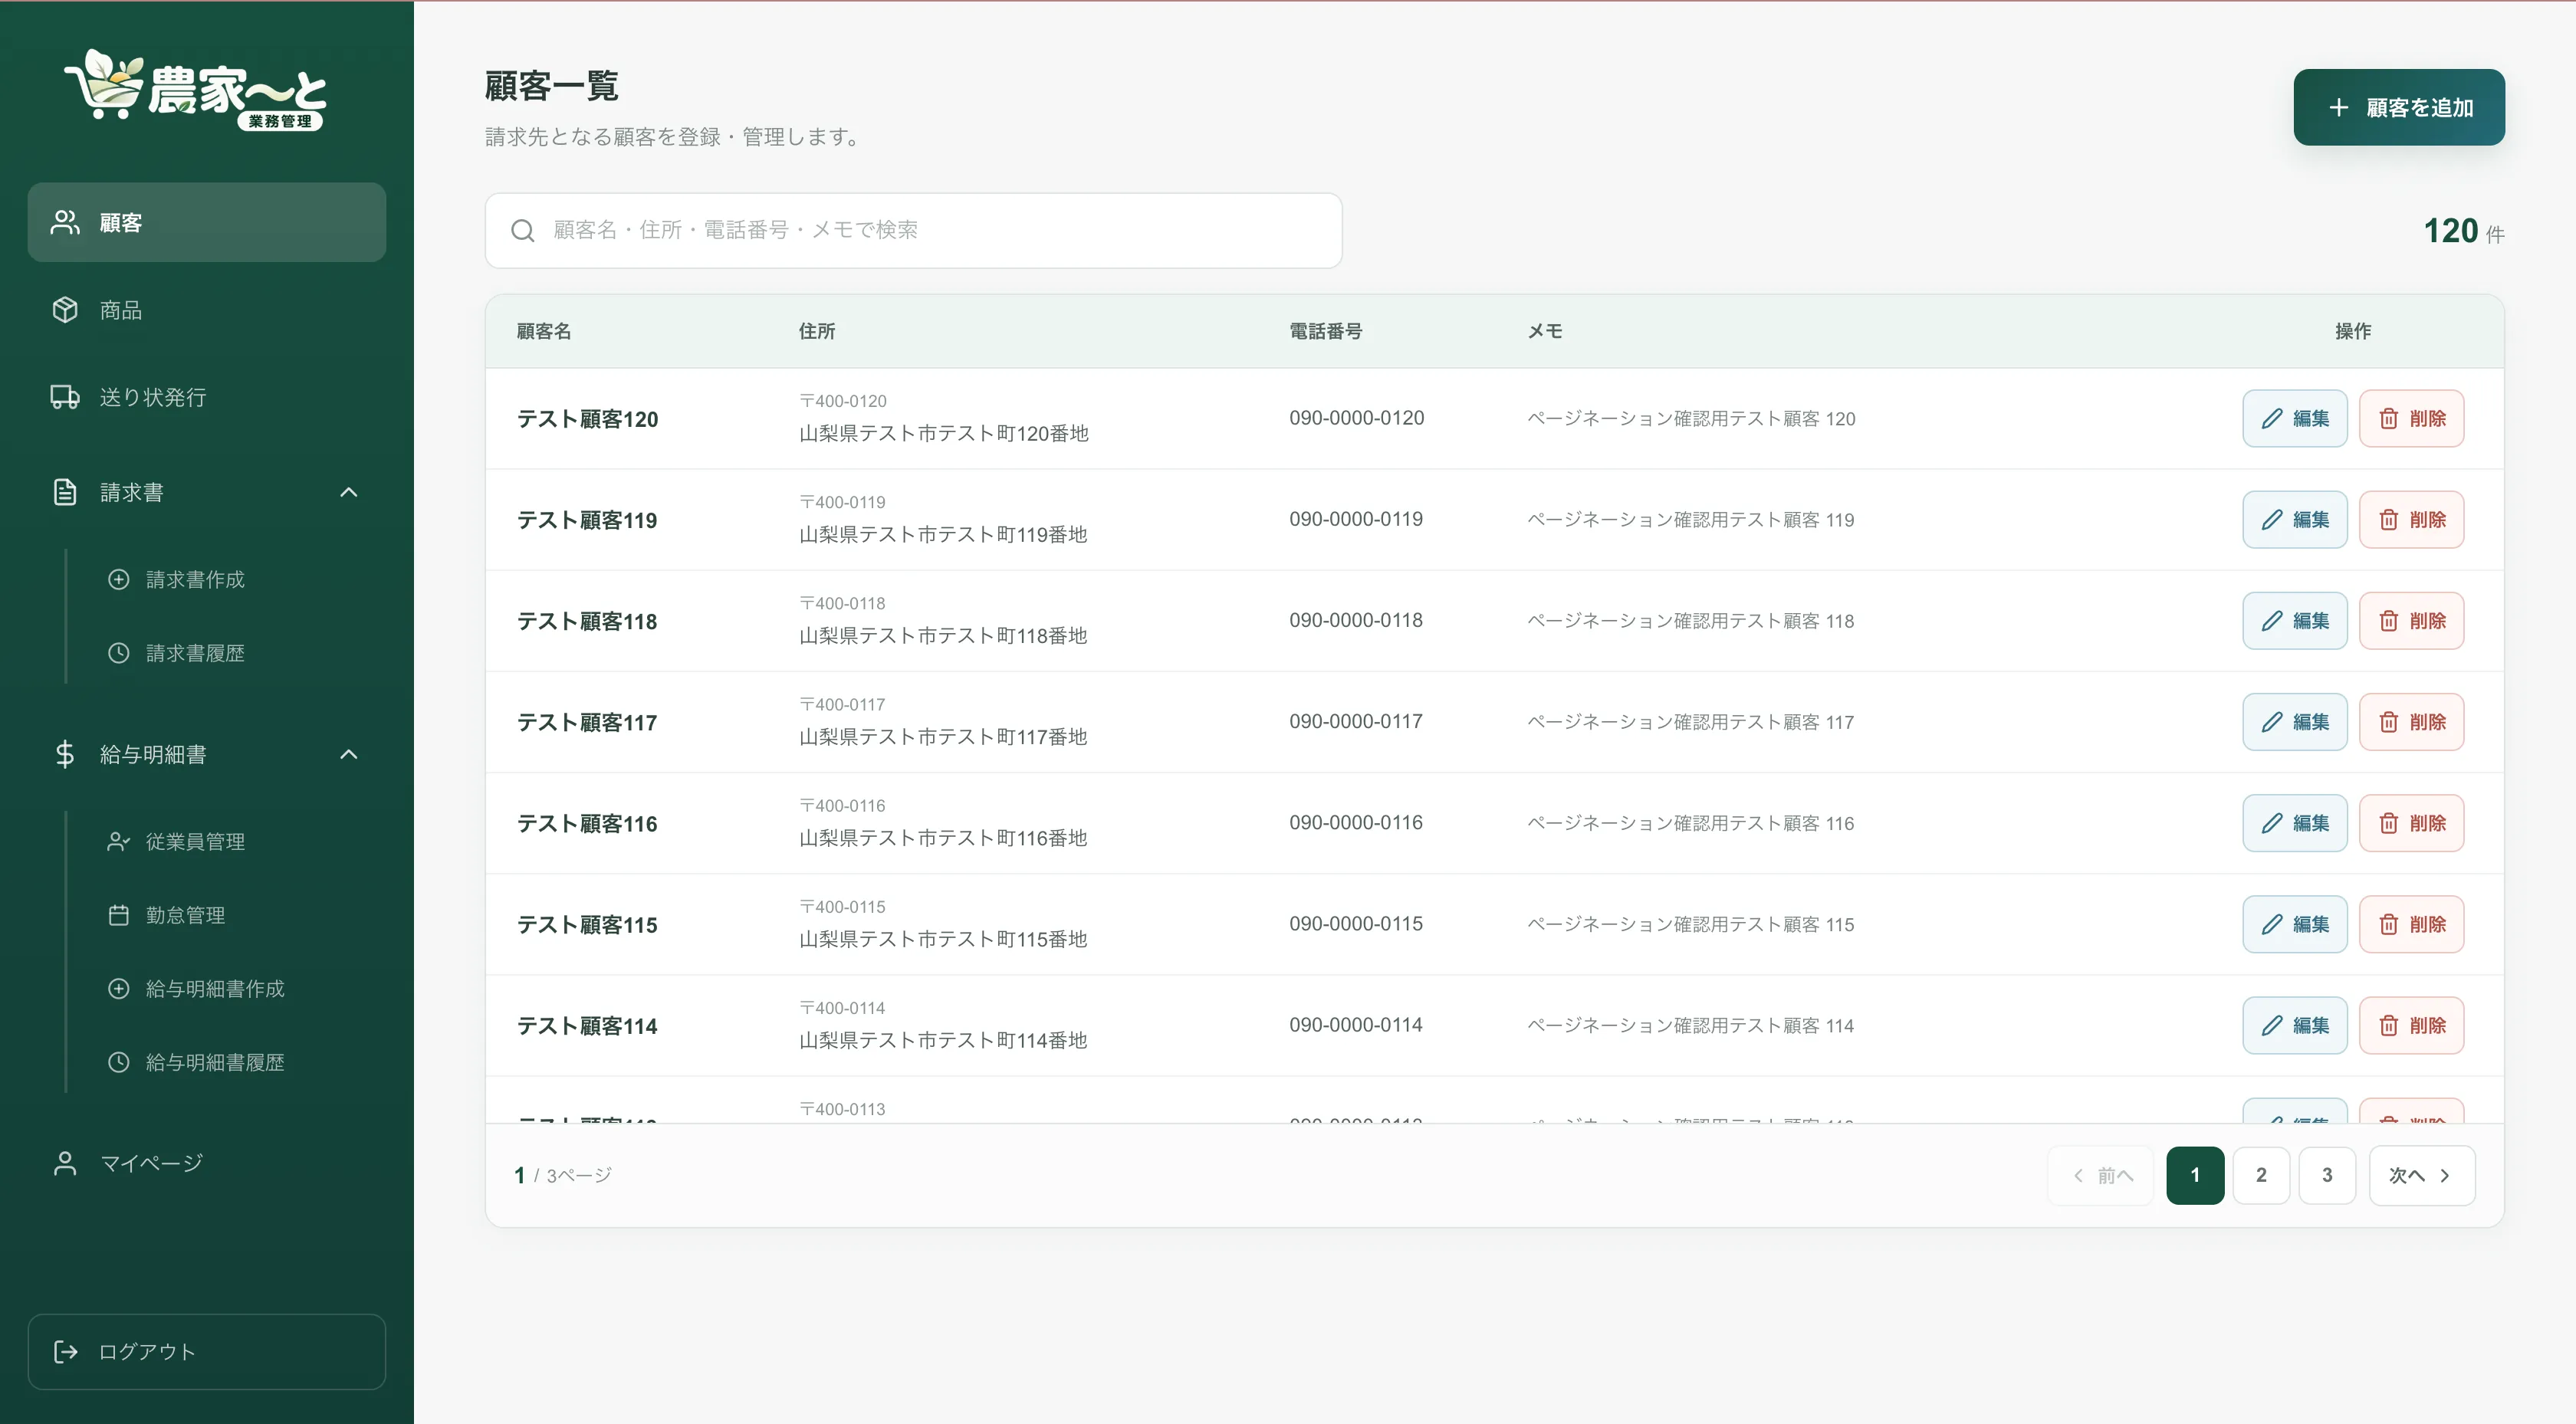Click the 顧客一覧 page heading
This screenshot has height=1424, width=2576.
pyautogui.click(x=551, y=86)
